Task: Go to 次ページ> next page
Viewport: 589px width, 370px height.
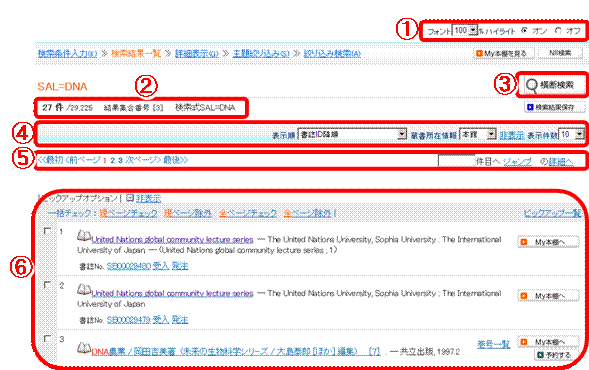Action: point(143,160)
